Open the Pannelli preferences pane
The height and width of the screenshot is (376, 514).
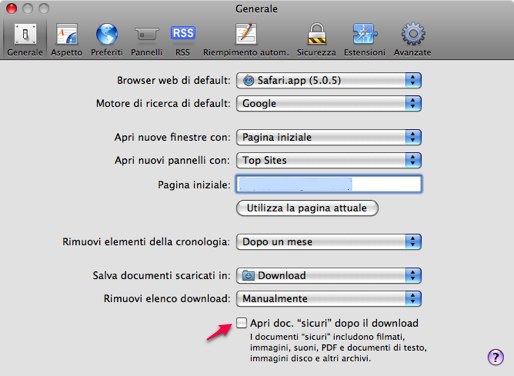click(x=147, y=40)
